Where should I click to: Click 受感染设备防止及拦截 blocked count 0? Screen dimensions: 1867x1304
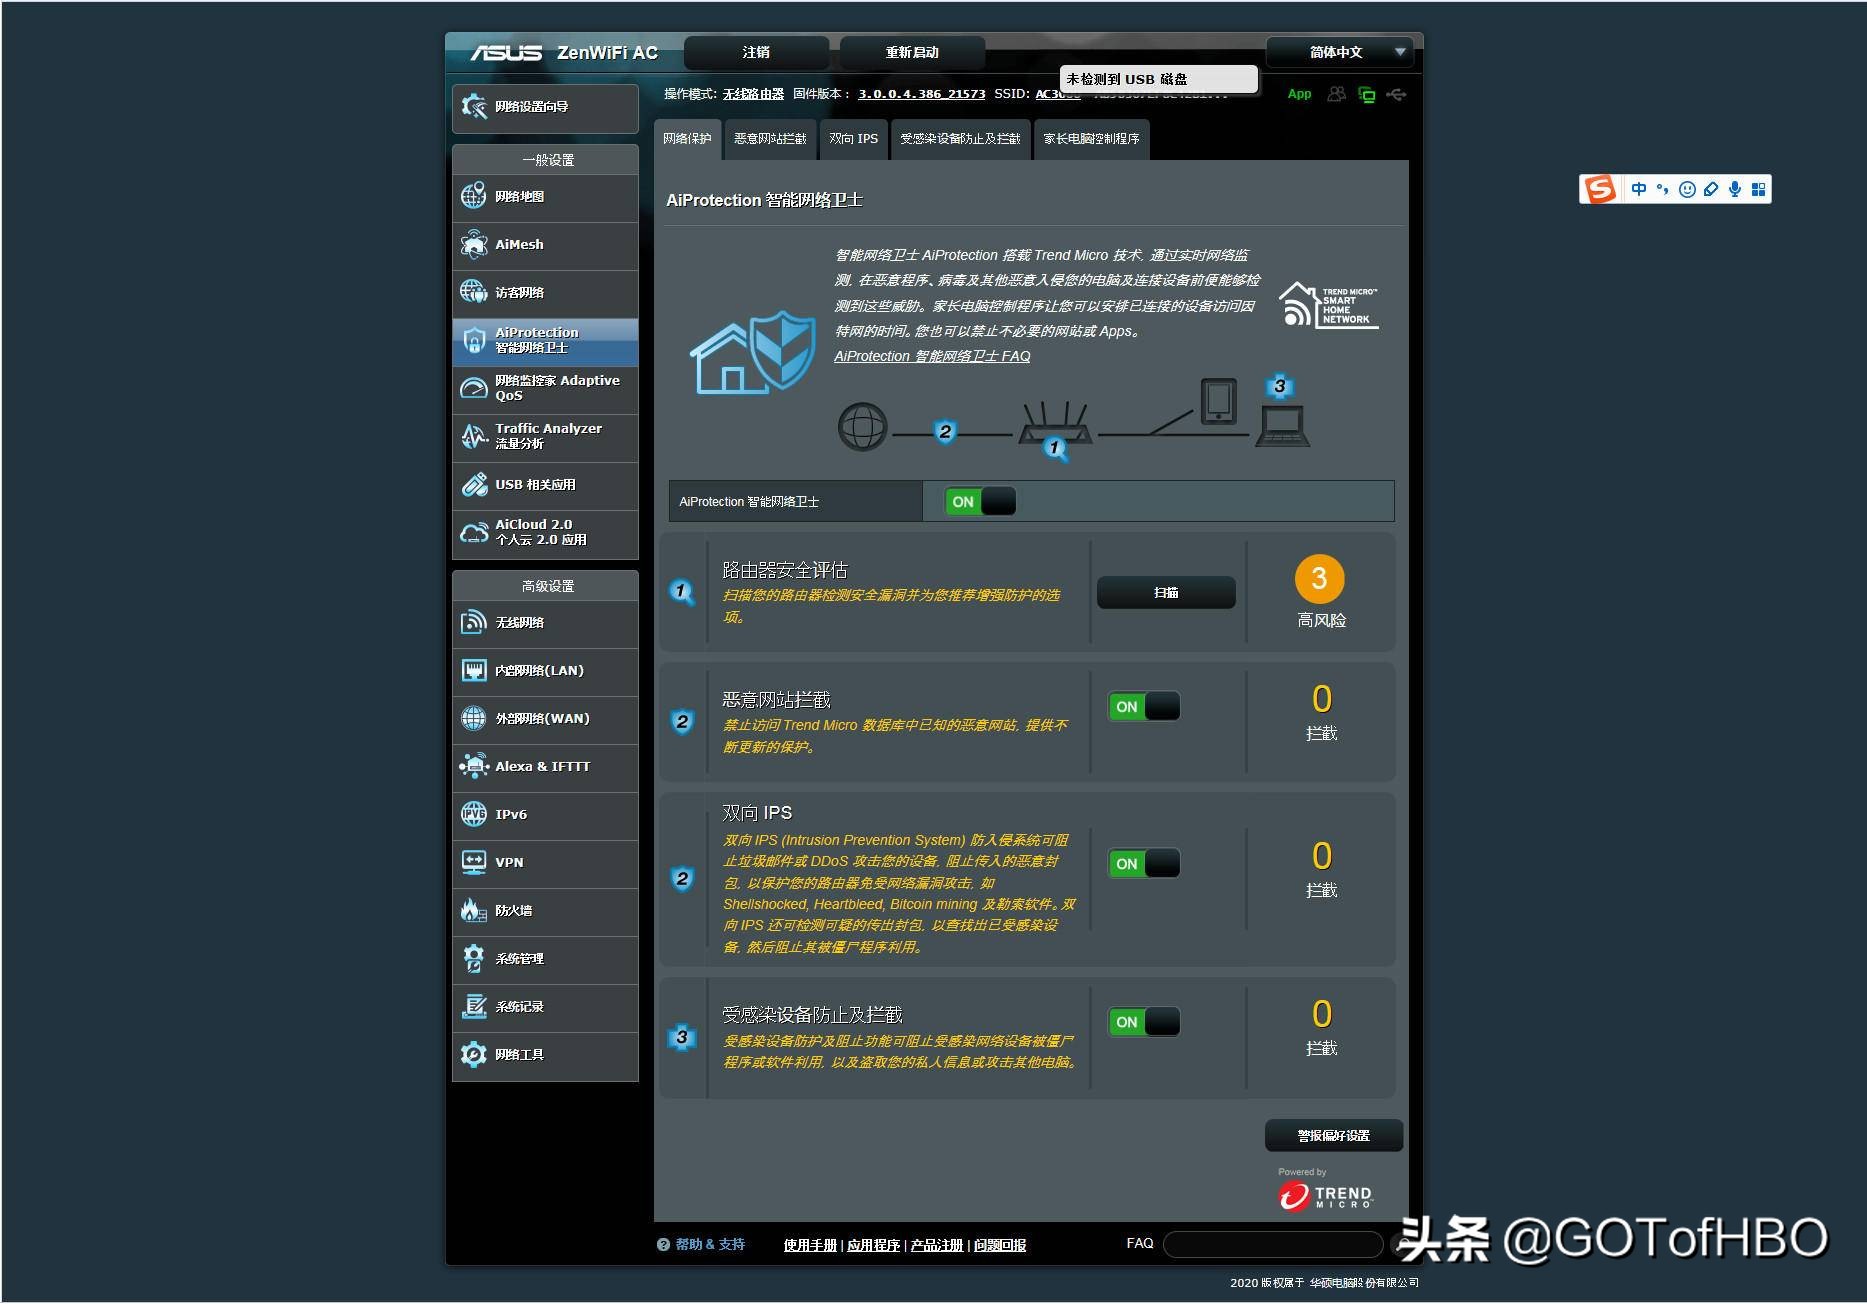(x=1321, y=1014)
